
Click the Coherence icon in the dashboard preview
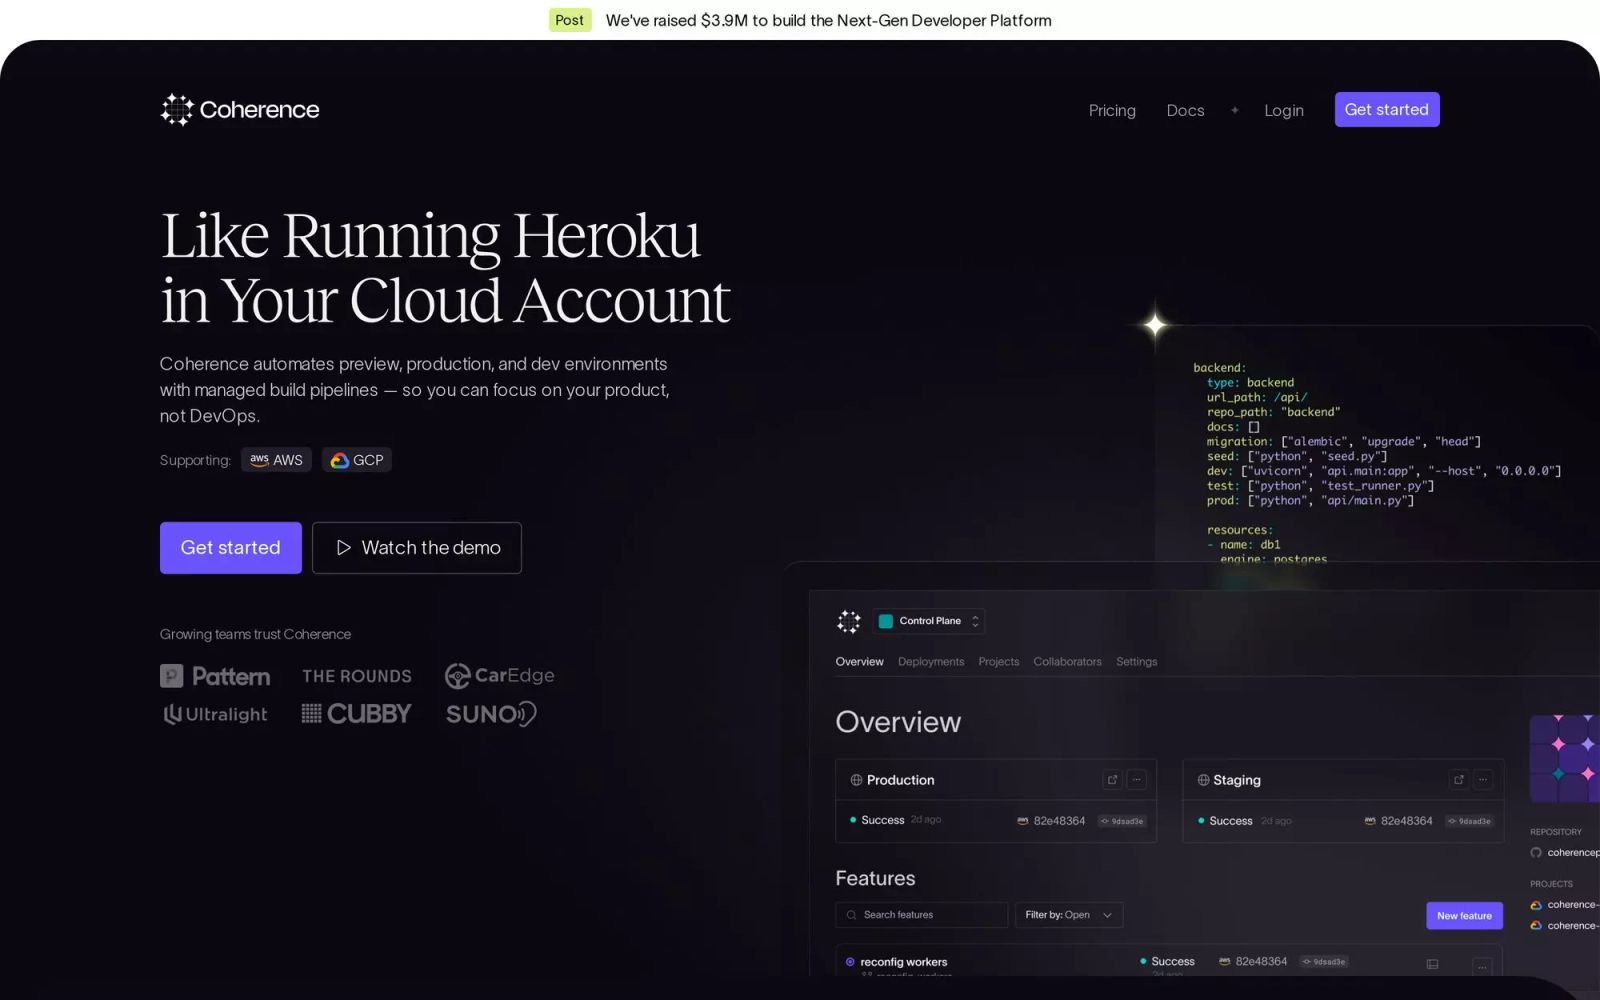tap(848, 621)
